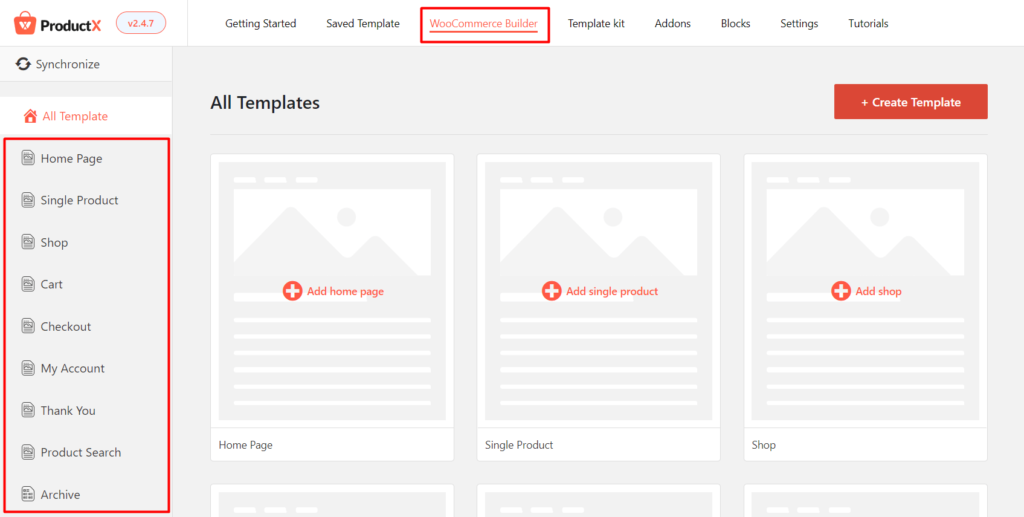Select Thank You in sidebar list

68,410
